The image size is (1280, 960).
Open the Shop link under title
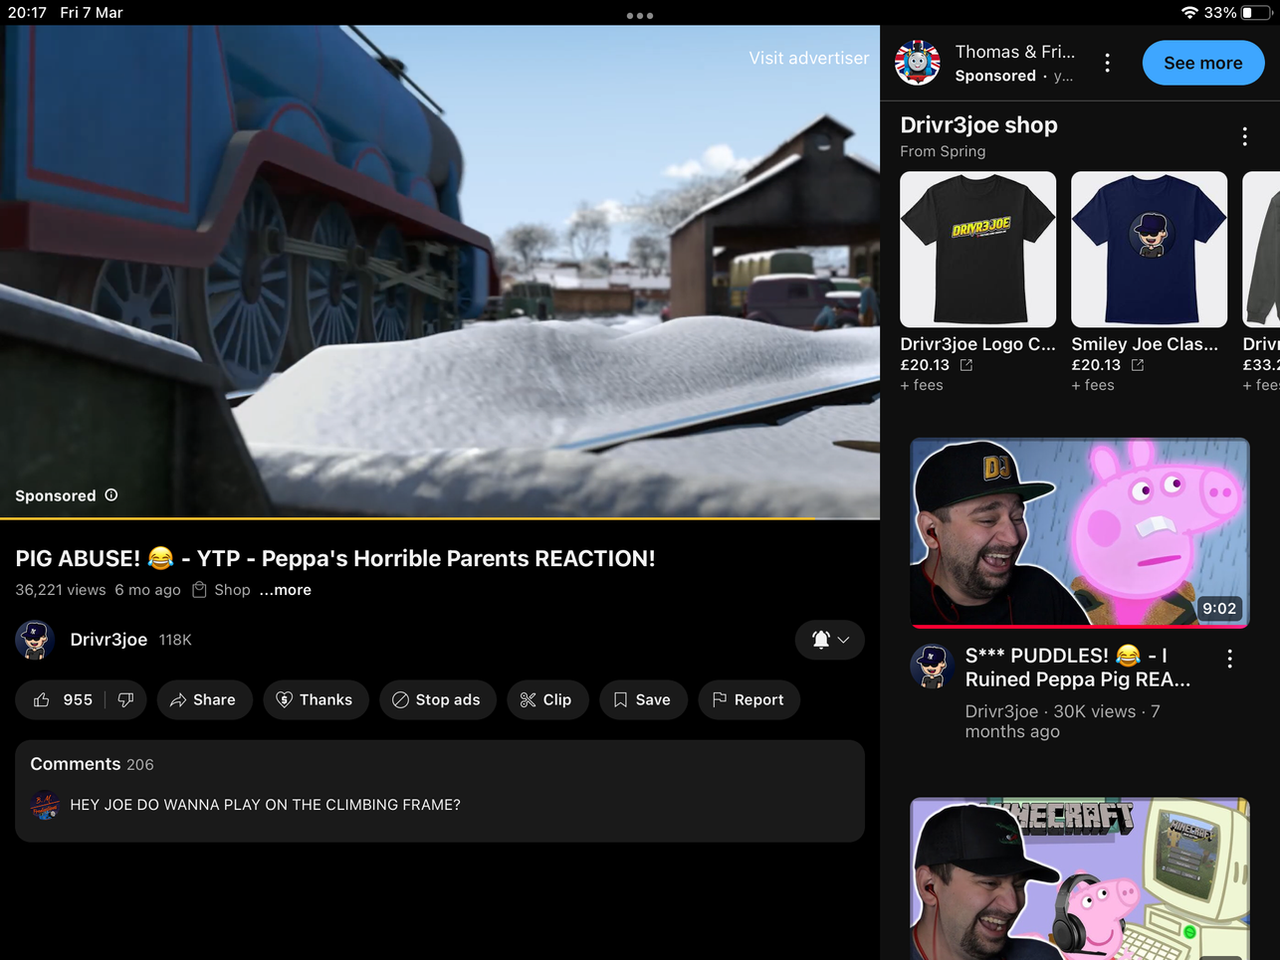pos(221,590)
